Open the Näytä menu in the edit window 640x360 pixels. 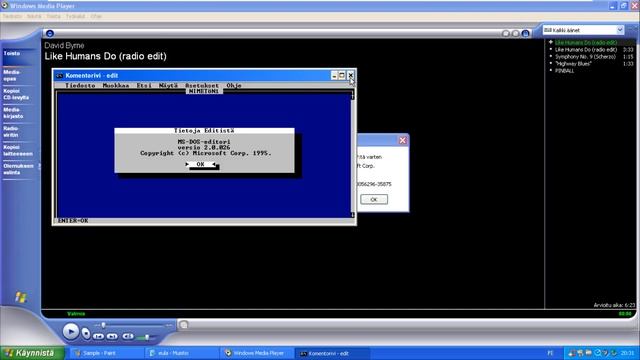coord(168,86)
